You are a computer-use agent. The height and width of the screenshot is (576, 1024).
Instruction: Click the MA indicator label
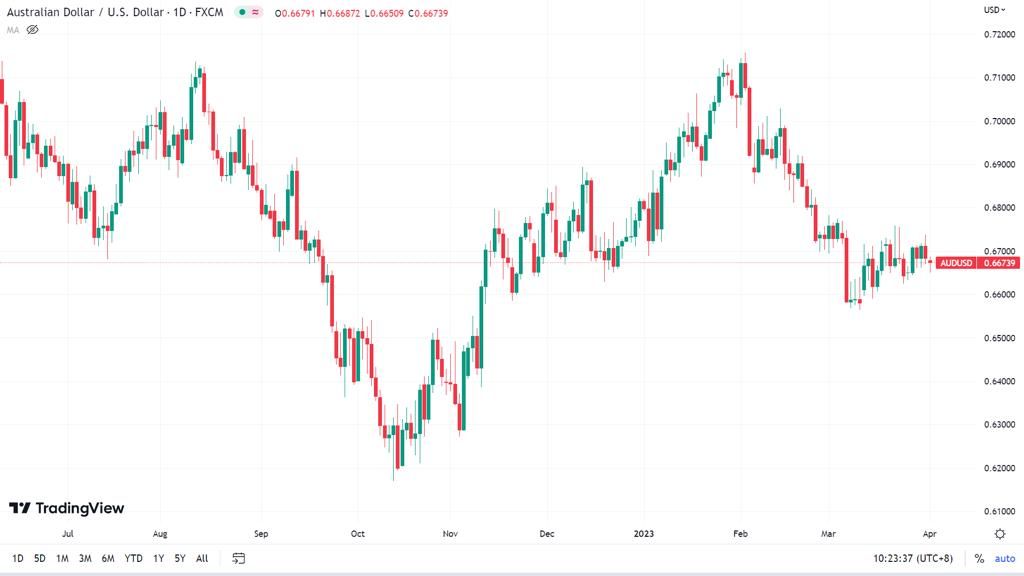click(12, 30)
